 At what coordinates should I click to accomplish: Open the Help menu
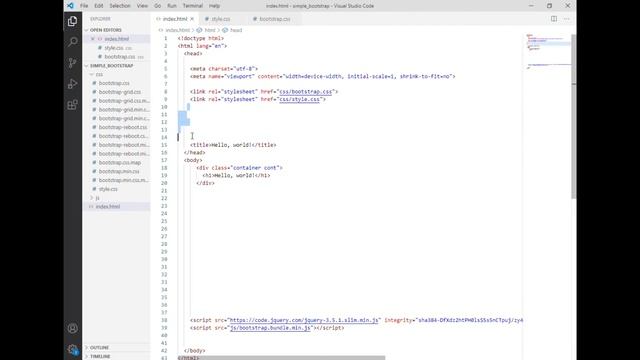214,6
